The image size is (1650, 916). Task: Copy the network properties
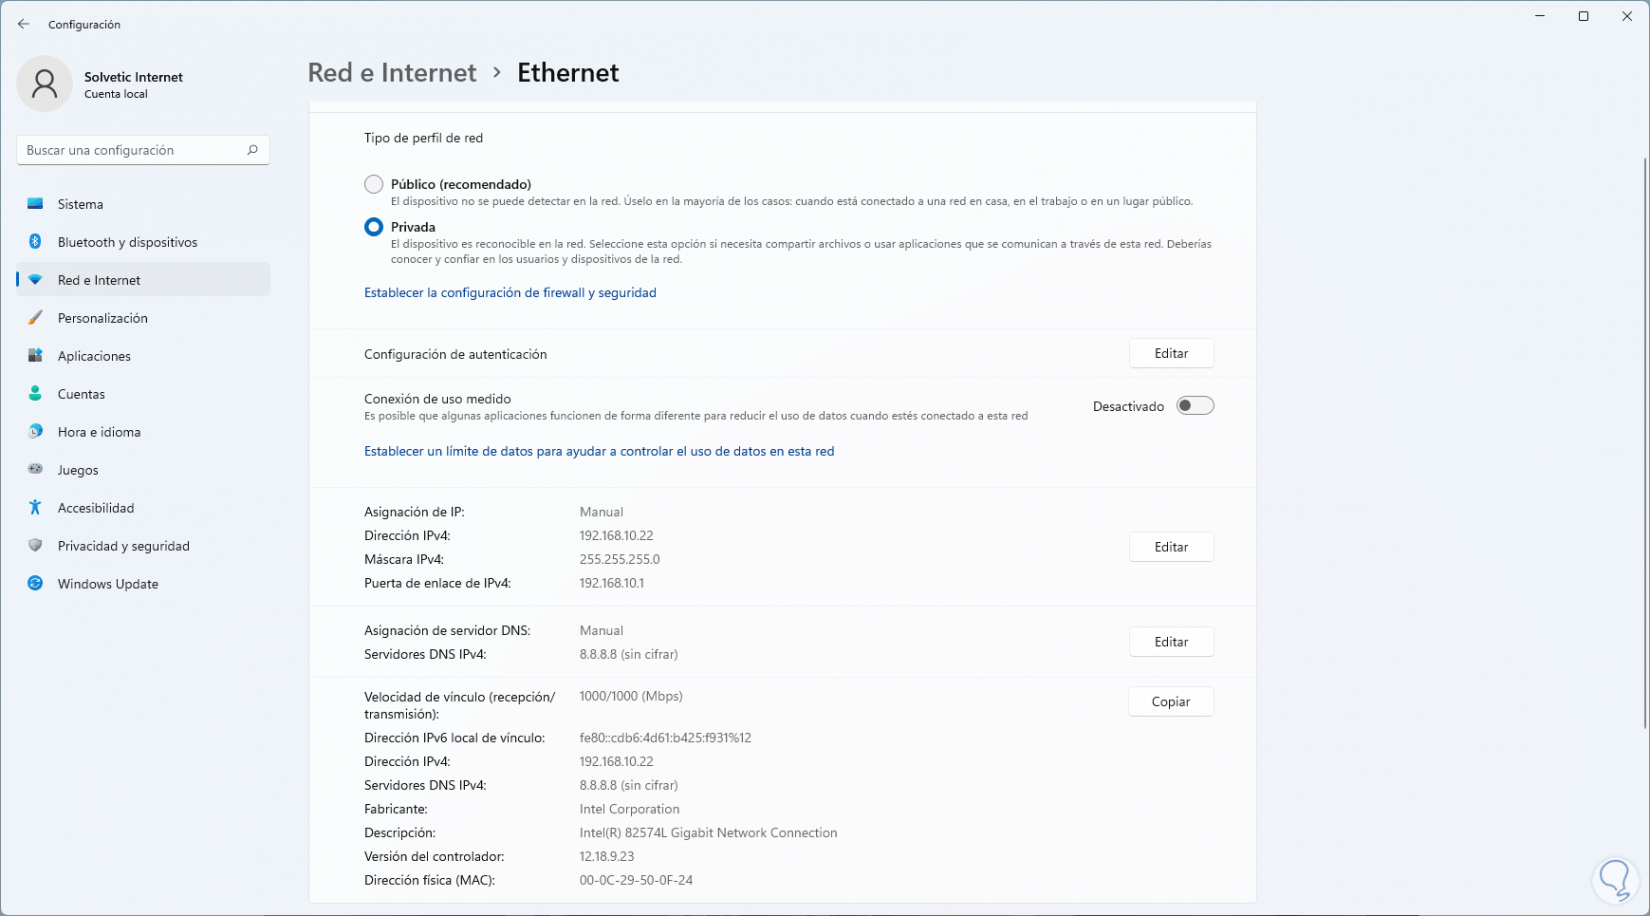pyautogui.click(x=1171, y=702)
